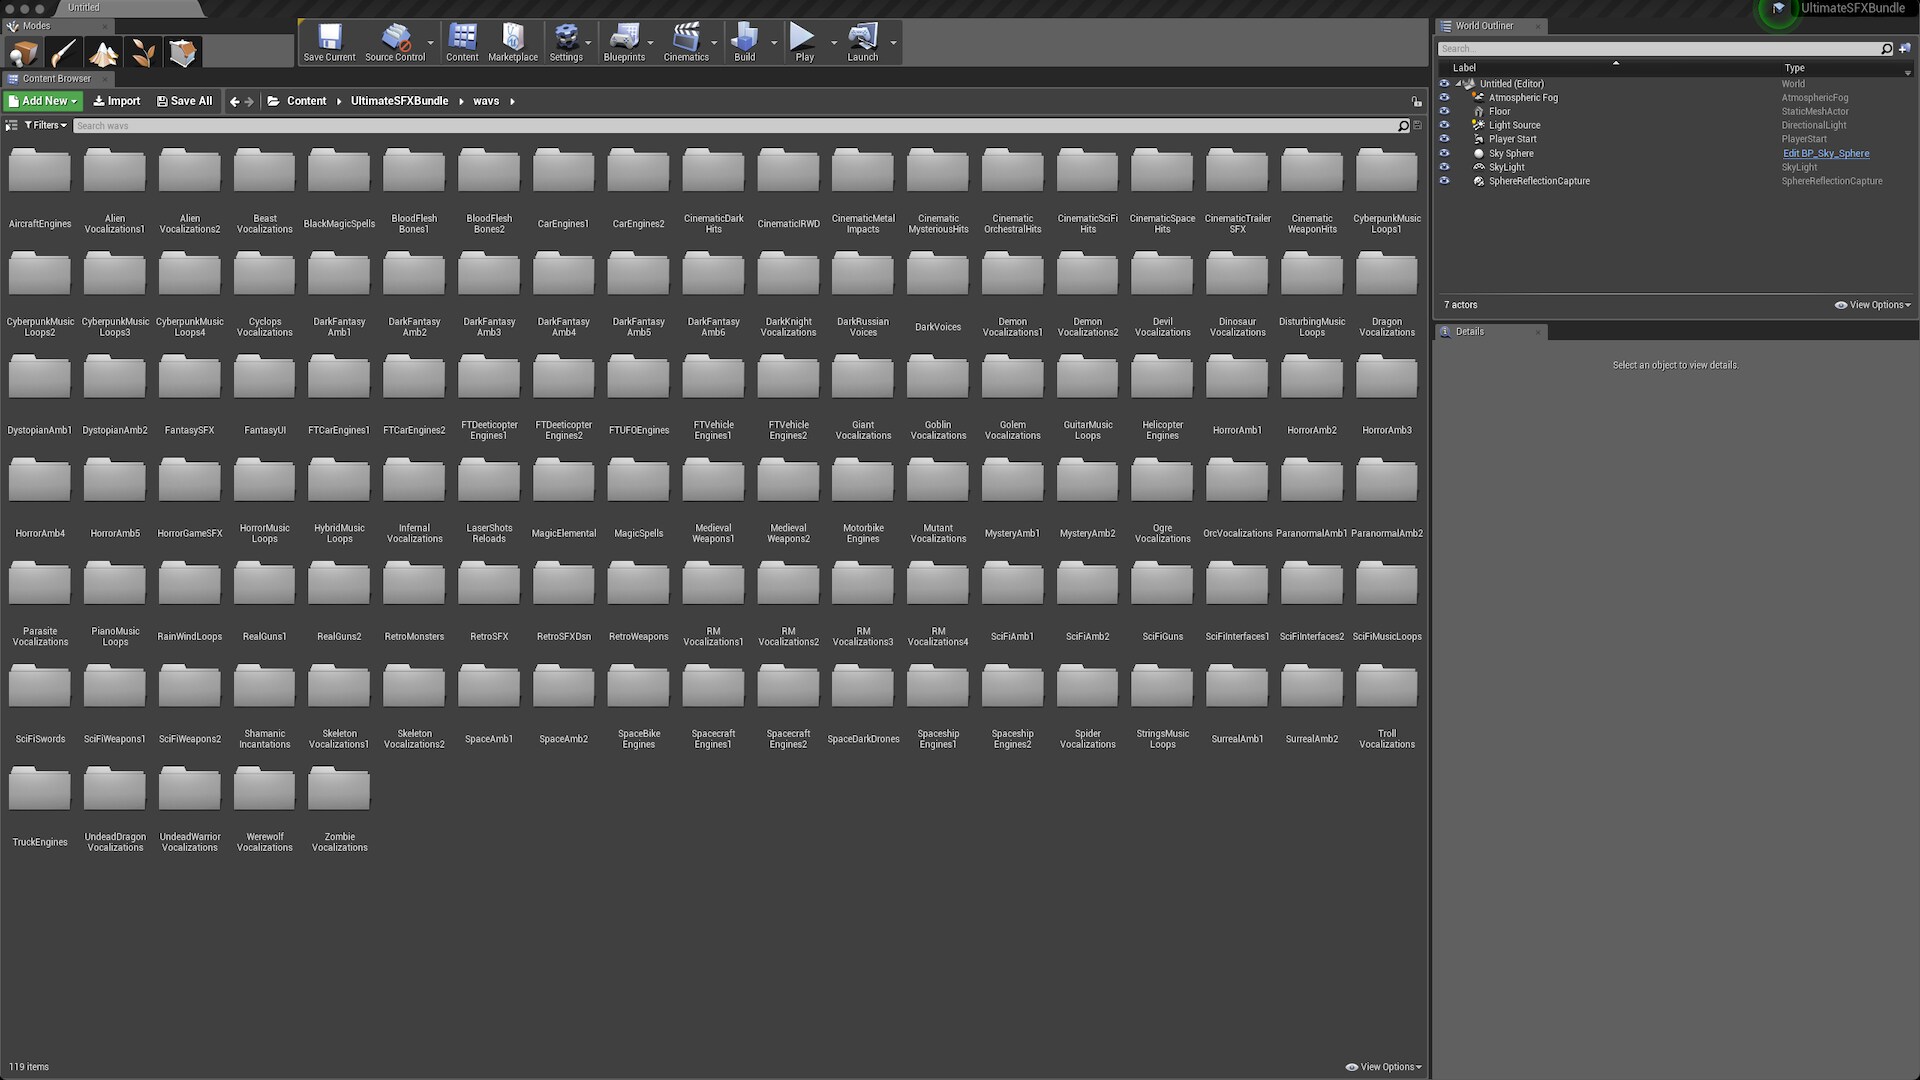
Task: Open the Edit BP_Sky_Sphere link
Action: [x=1825, y=154]
